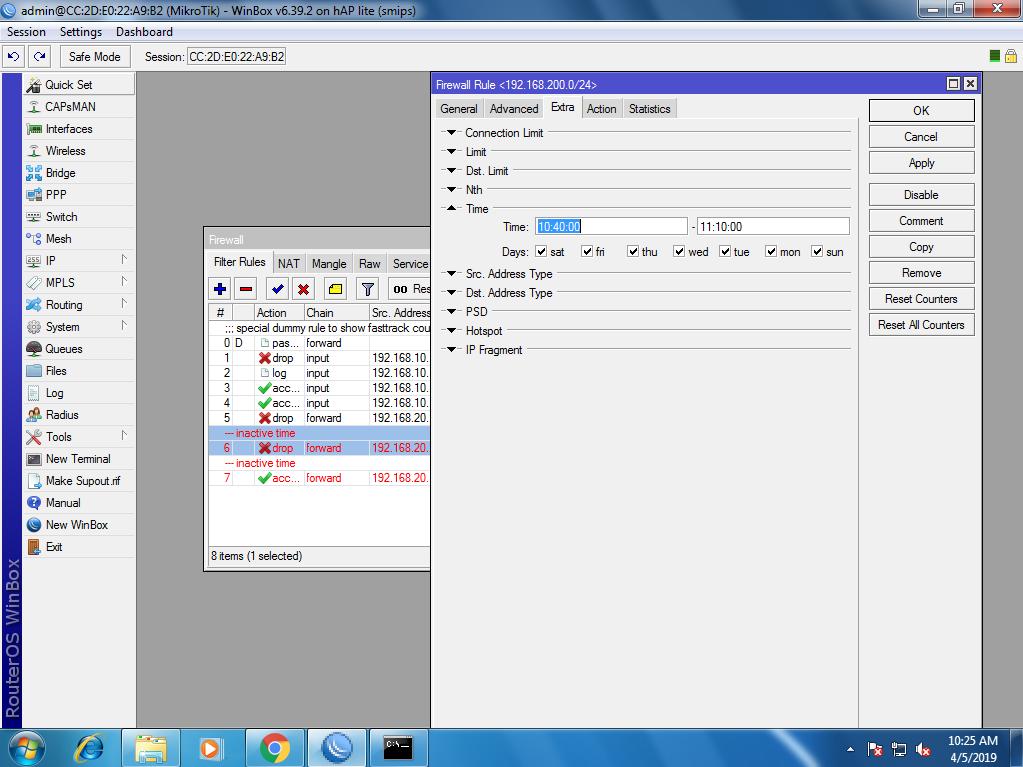Open the Dashboard menu
This screenshot has width=1023, height=767.
[x=144, y=32]
